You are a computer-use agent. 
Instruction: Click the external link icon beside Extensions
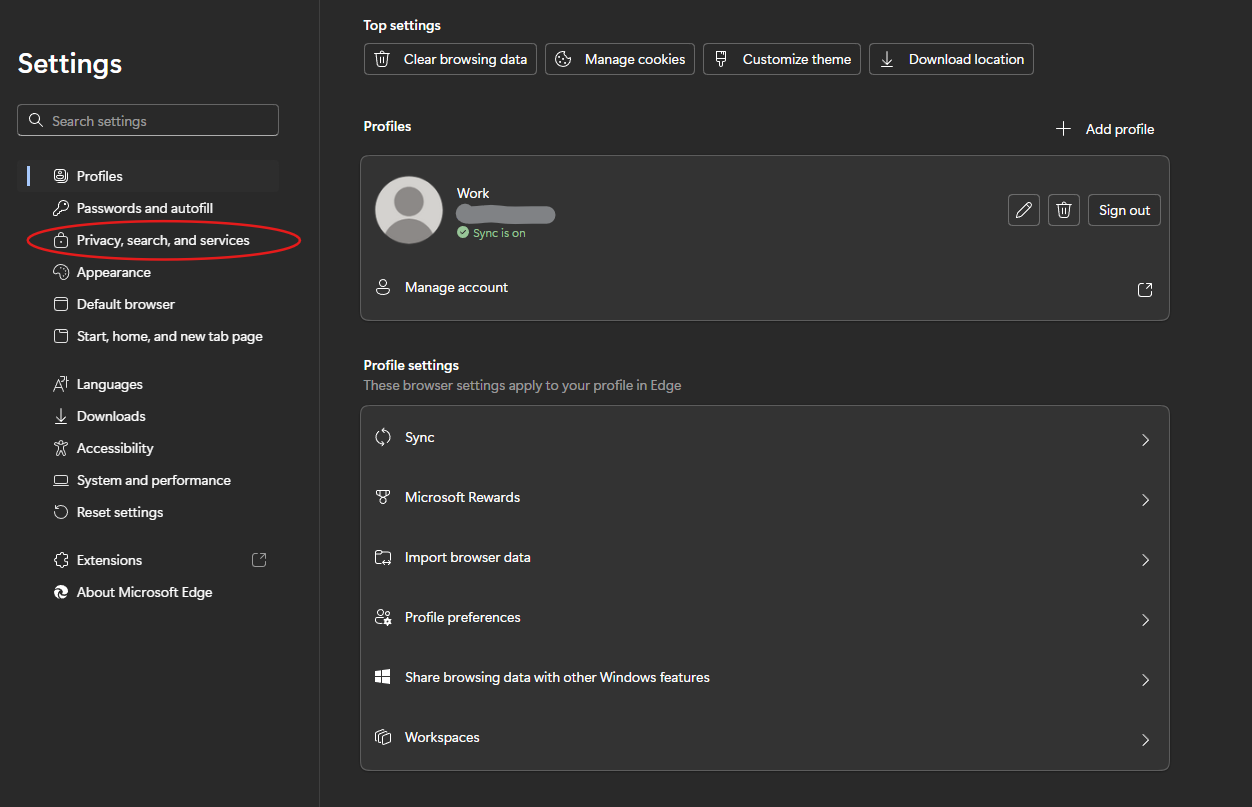[259, 560]
